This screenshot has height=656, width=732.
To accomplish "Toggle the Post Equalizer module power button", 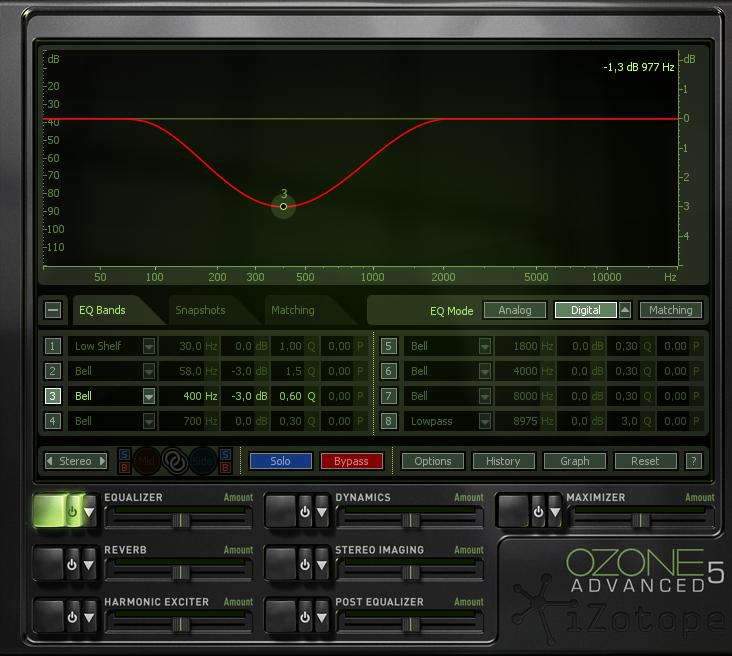I will coord(305,617).
